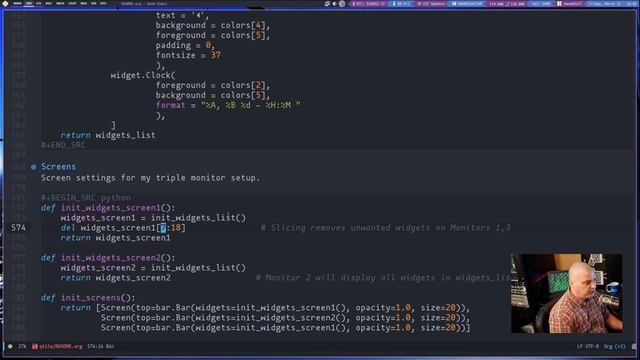Click the green state indicator in modeline
Image resolution: width=640 pixels, height=360 pixels.
(10, 347)
